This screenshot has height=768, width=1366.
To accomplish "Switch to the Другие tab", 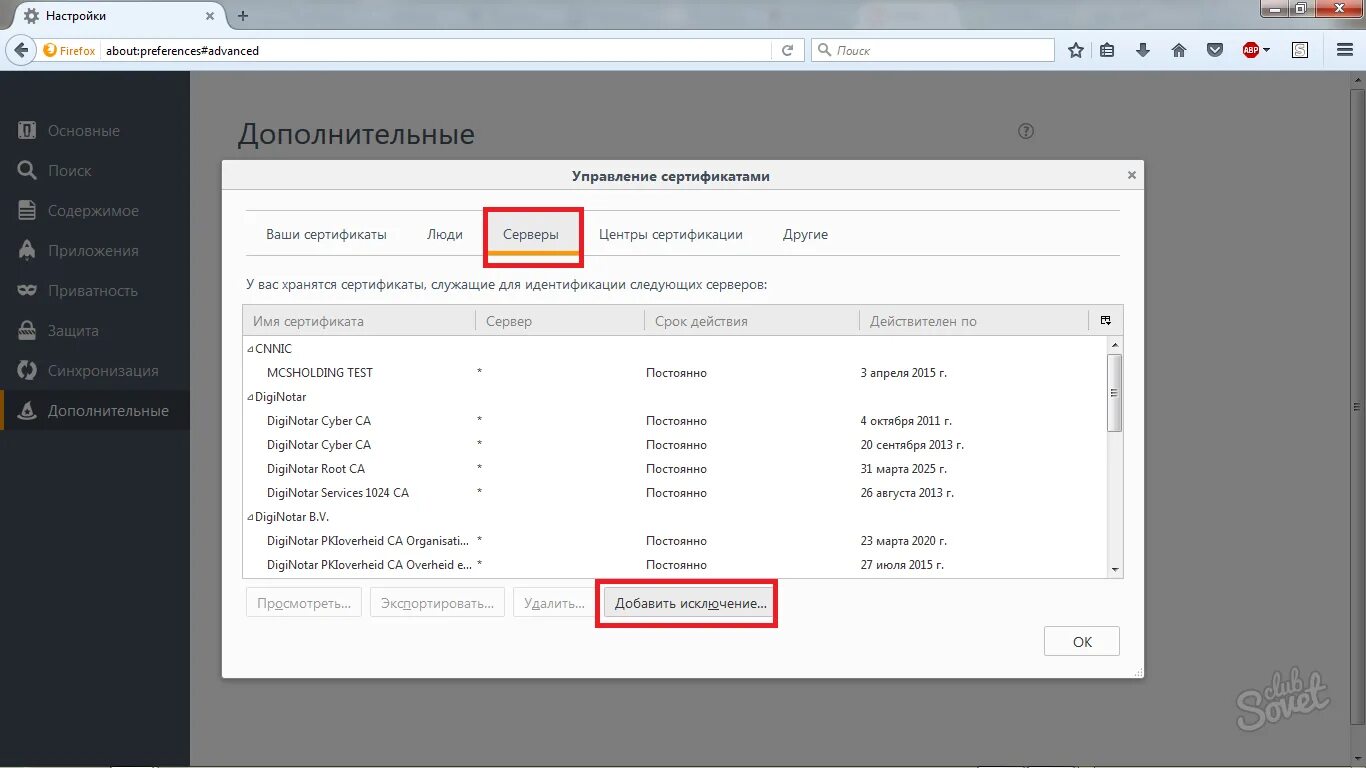I will (x=805, y=234).
